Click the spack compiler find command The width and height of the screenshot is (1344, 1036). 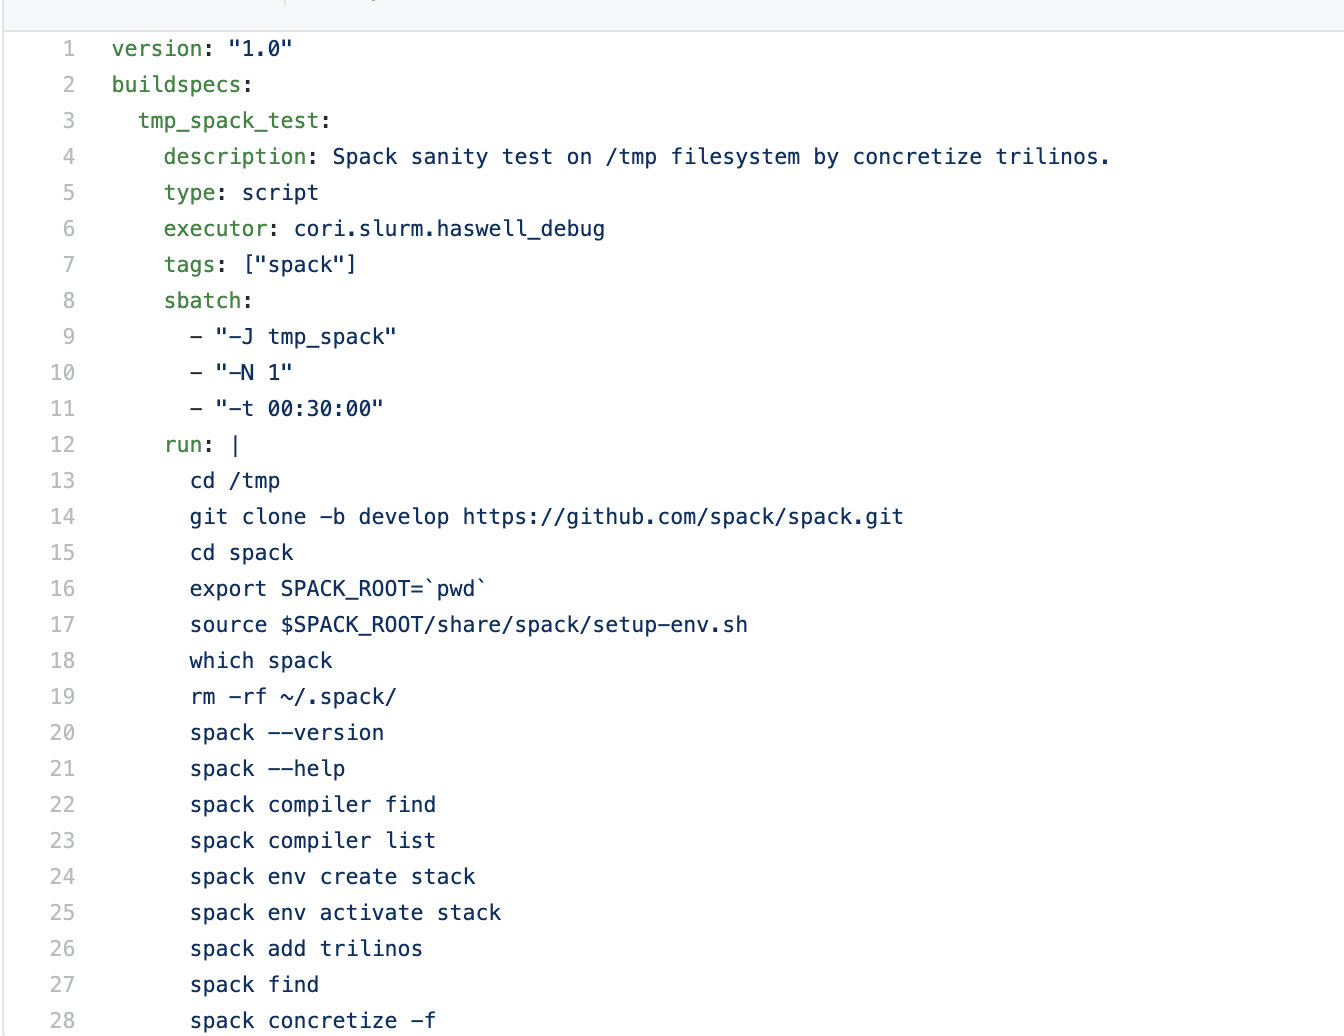(x=313, y=804)
